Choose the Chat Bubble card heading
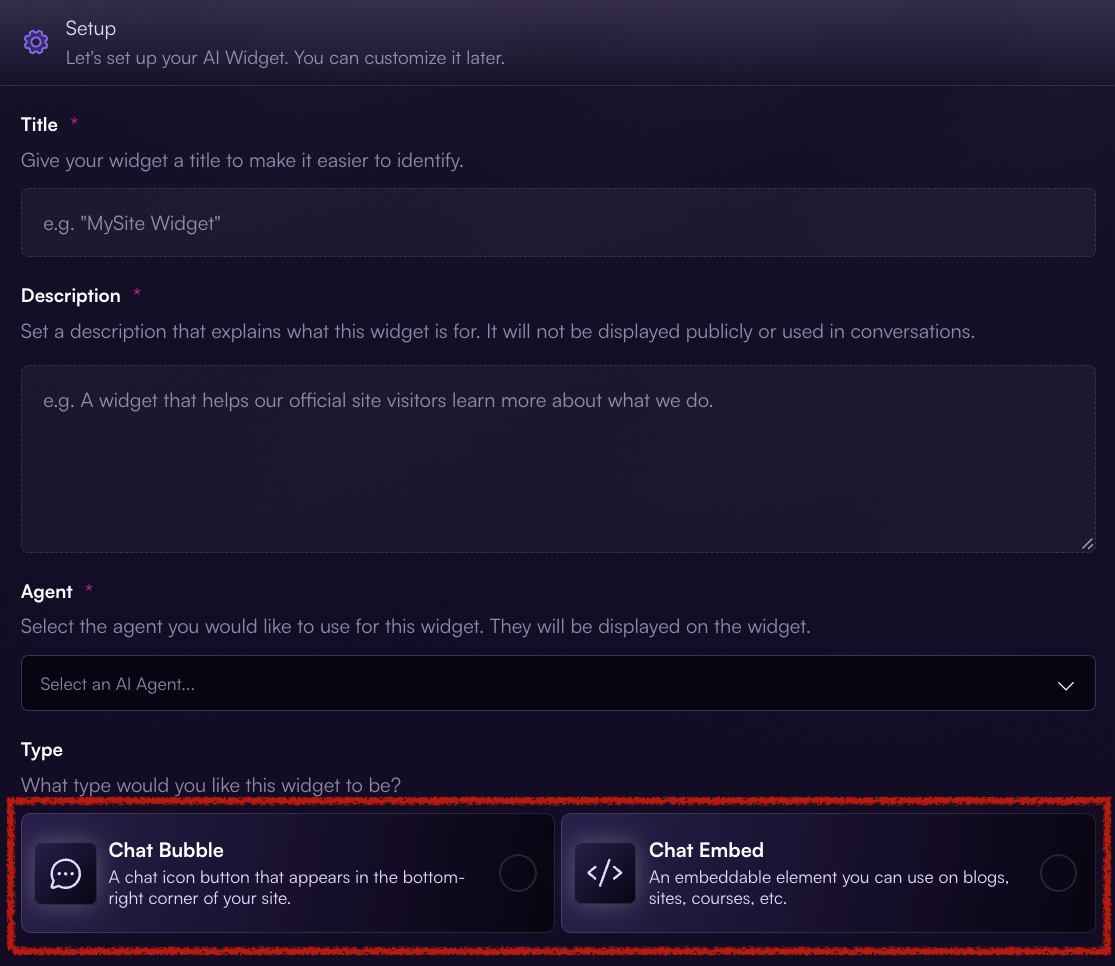Viewport: 1115px width, 966px height. click(166, 850)
